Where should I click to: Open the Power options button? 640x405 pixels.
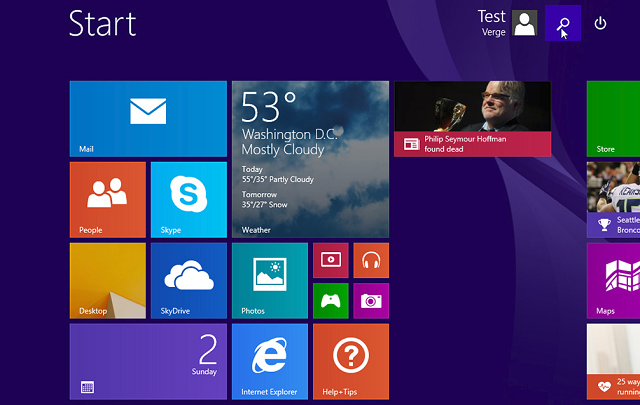point(600,23)
